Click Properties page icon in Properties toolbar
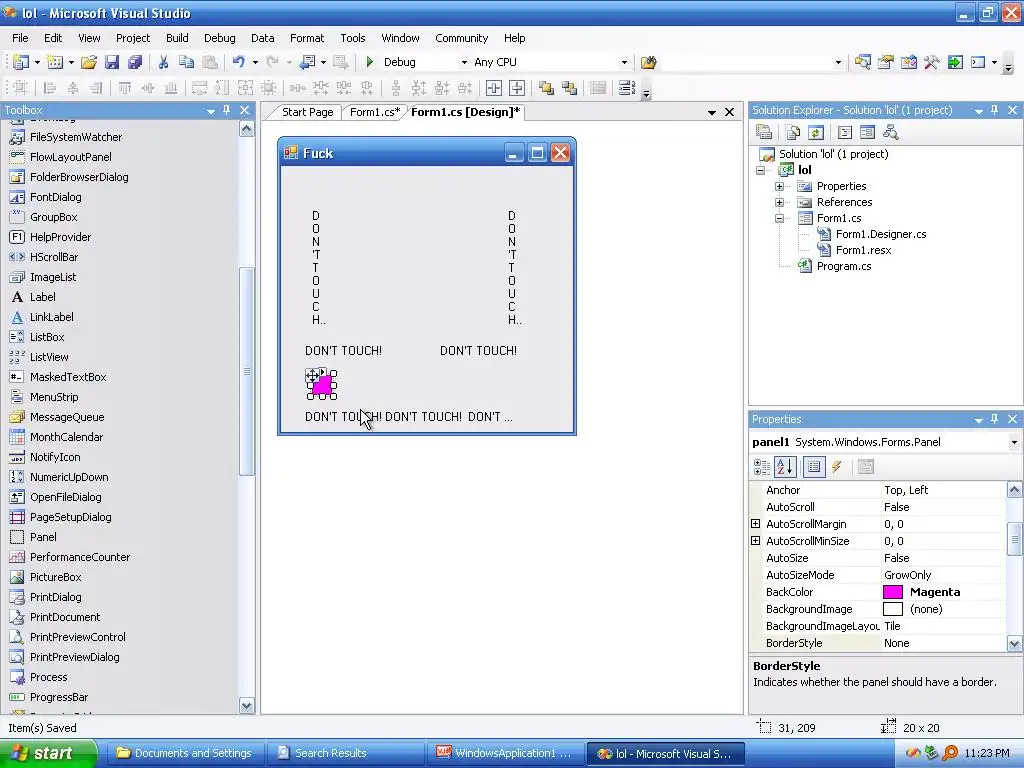 (865, 466)
